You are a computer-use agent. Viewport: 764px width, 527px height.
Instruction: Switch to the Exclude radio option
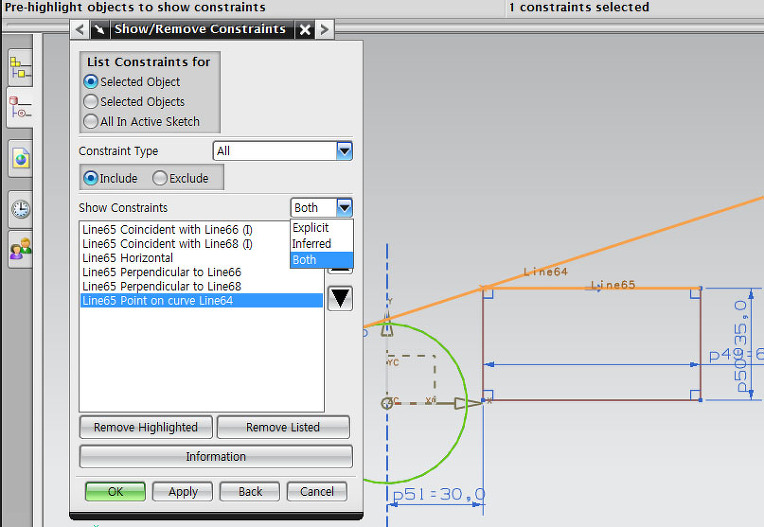click(x=159, y=178)
